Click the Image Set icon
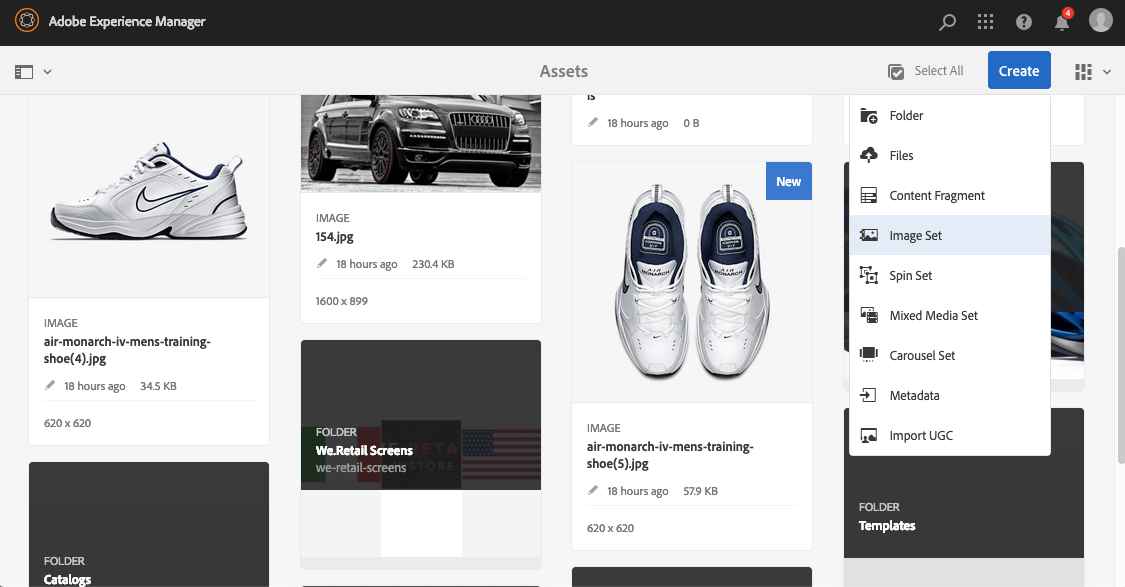Viewport: 1125px width, 587px height. [x=869, y=235]
